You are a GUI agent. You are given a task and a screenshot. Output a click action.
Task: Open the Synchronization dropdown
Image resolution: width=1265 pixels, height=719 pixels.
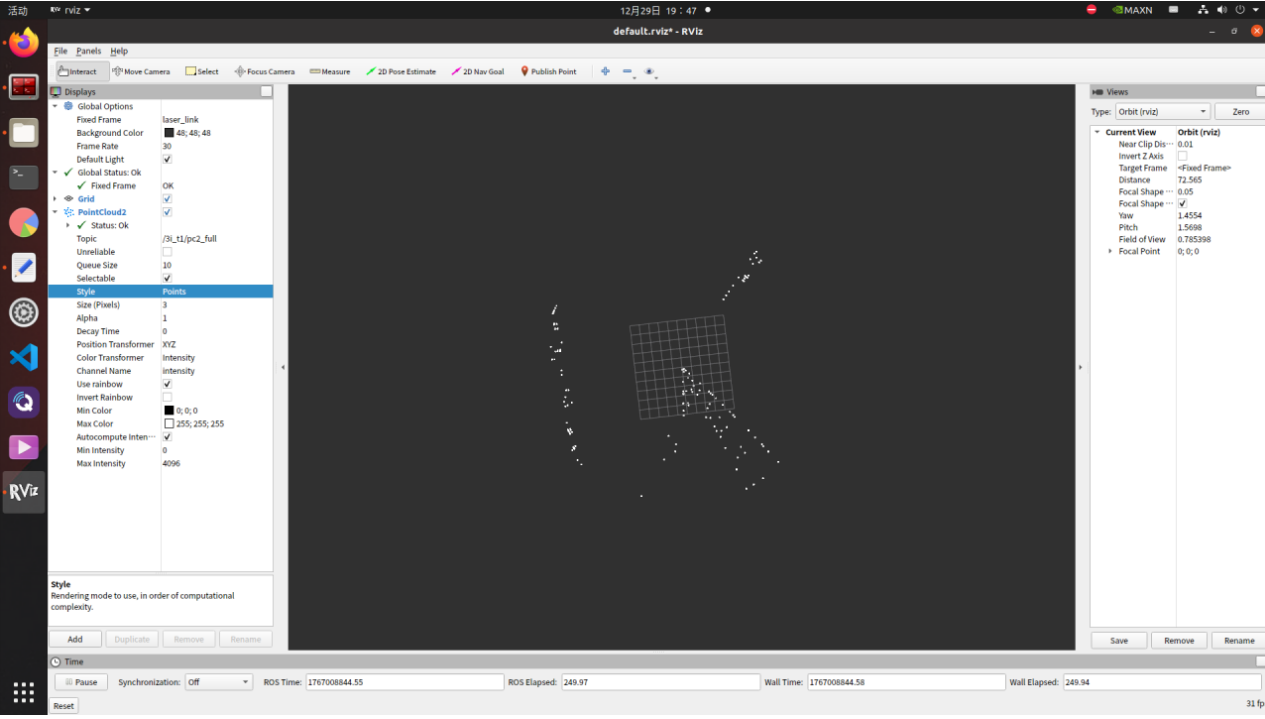[x=218, y=682]
